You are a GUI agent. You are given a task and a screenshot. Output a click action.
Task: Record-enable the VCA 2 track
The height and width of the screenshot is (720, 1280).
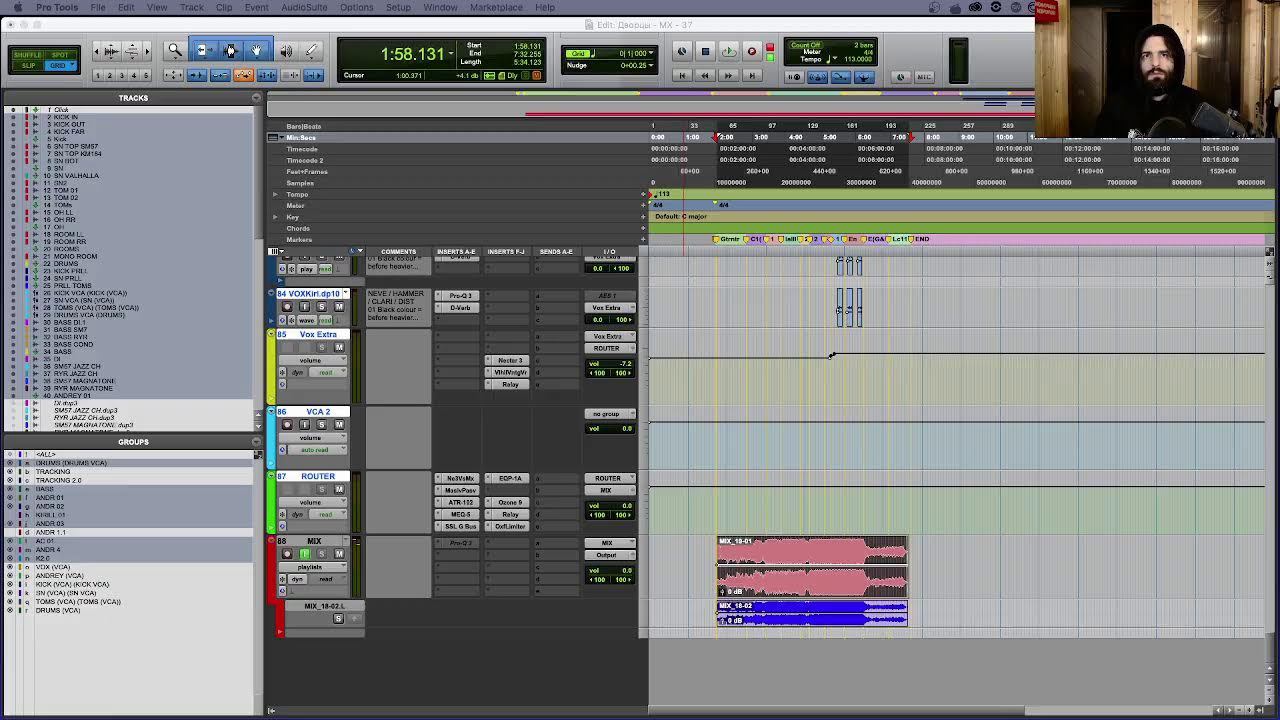(287, 425)
